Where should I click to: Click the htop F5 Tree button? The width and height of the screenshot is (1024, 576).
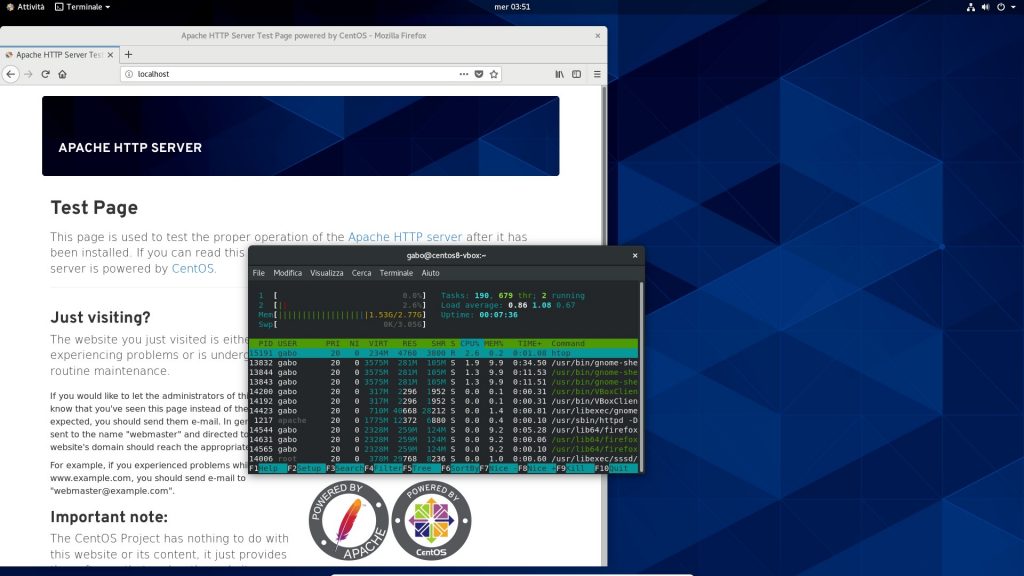(x=421, y=468)
